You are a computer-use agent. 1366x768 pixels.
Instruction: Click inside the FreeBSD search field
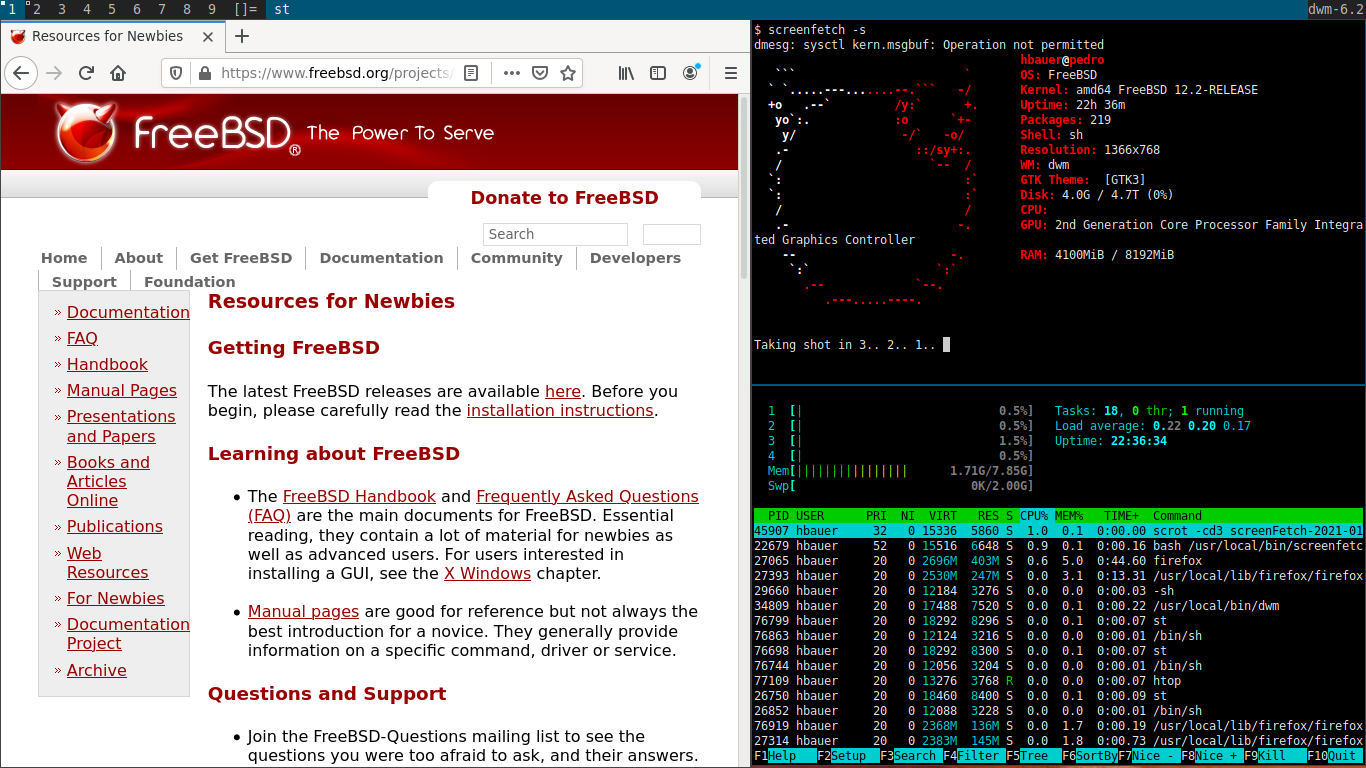coord(555,234)
